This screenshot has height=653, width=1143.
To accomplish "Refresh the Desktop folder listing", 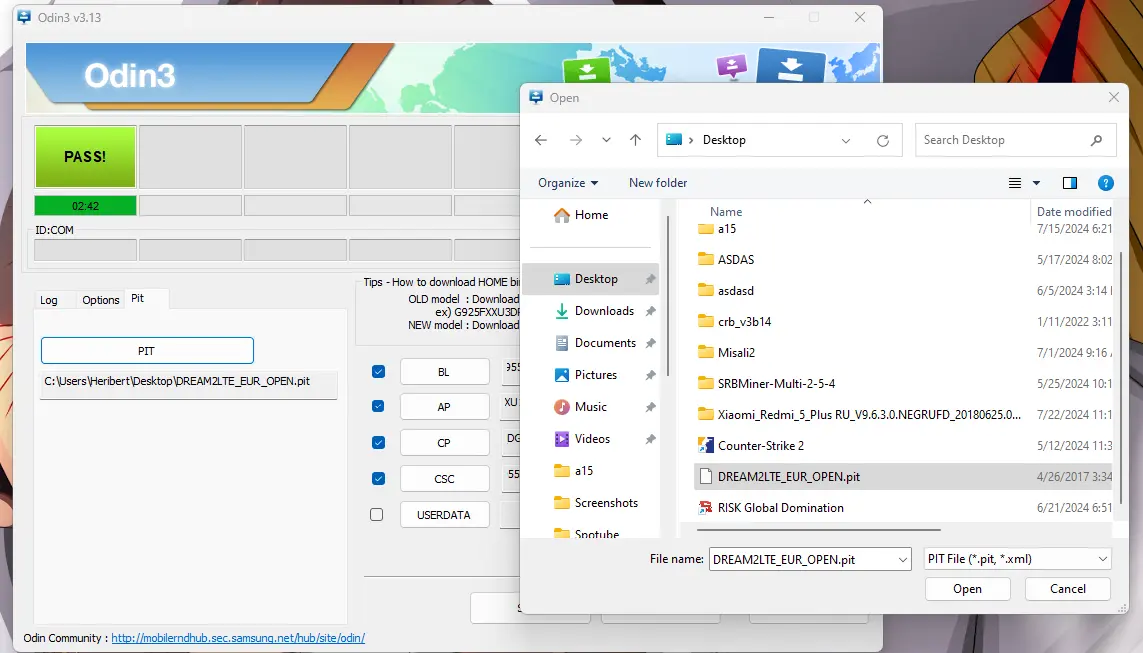I will pyautogui.click(x=883, y=140).
